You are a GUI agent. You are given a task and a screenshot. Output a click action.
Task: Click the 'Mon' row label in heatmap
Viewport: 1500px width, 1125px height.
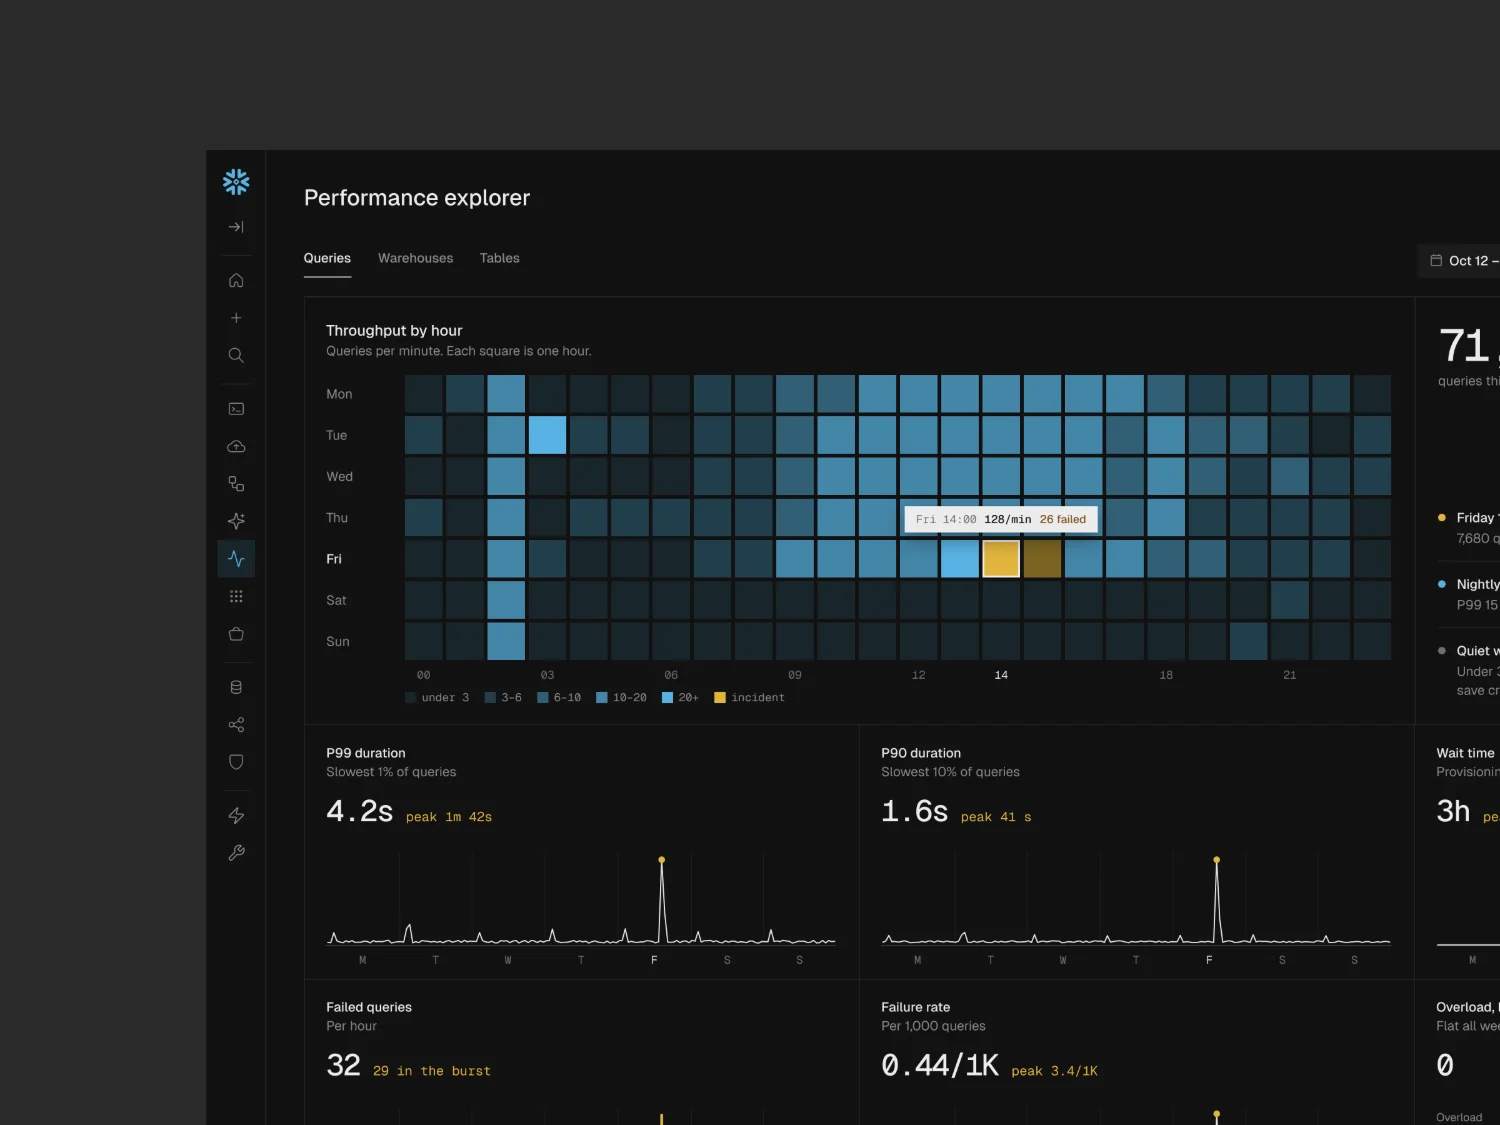click(x=339, y=394)
